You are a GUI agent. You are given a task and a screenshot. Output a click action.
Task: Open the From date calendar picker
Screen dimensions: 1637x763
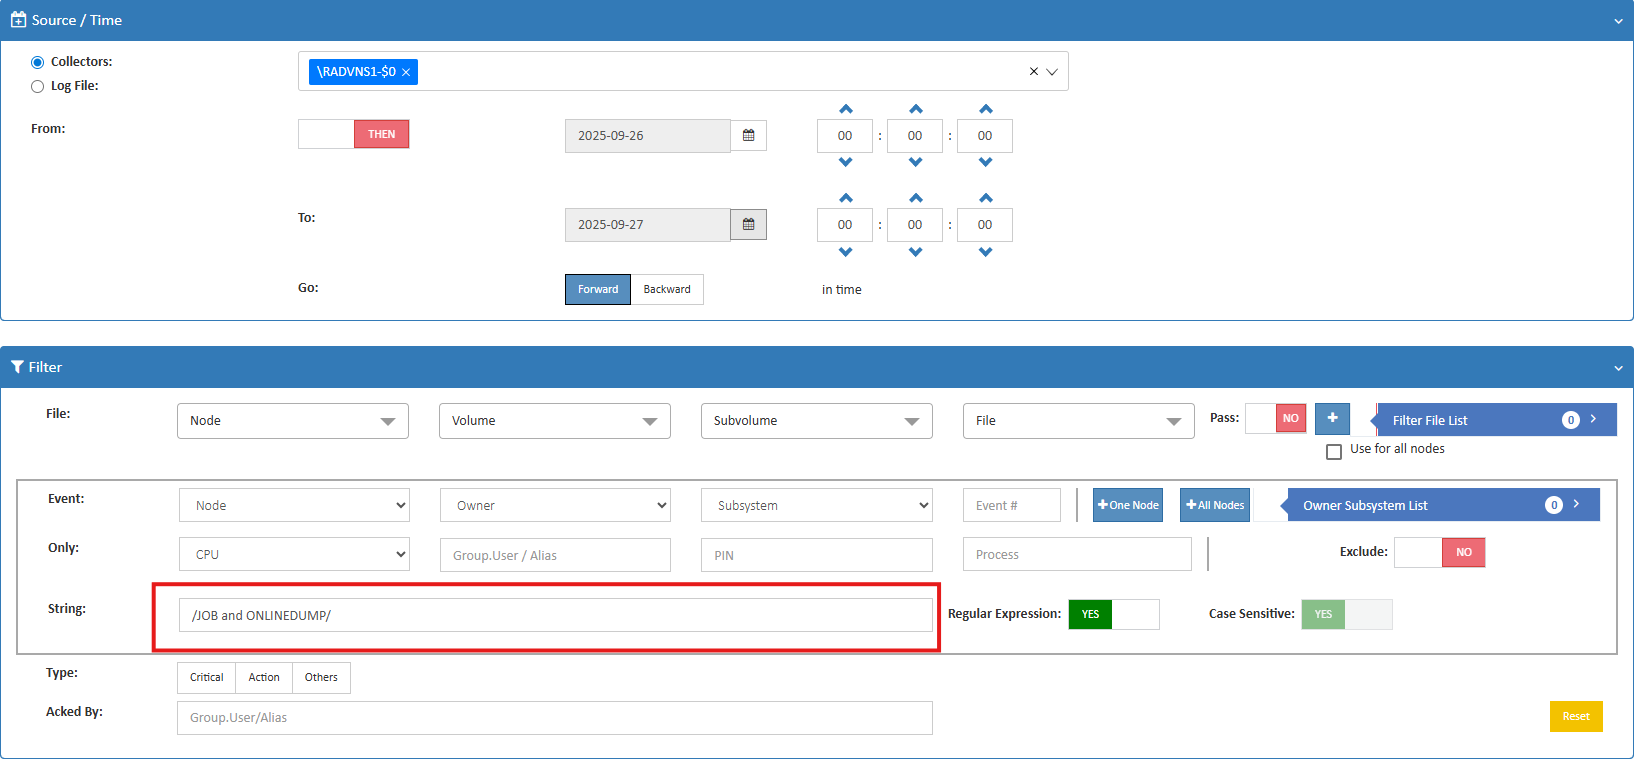coord(748,136)
